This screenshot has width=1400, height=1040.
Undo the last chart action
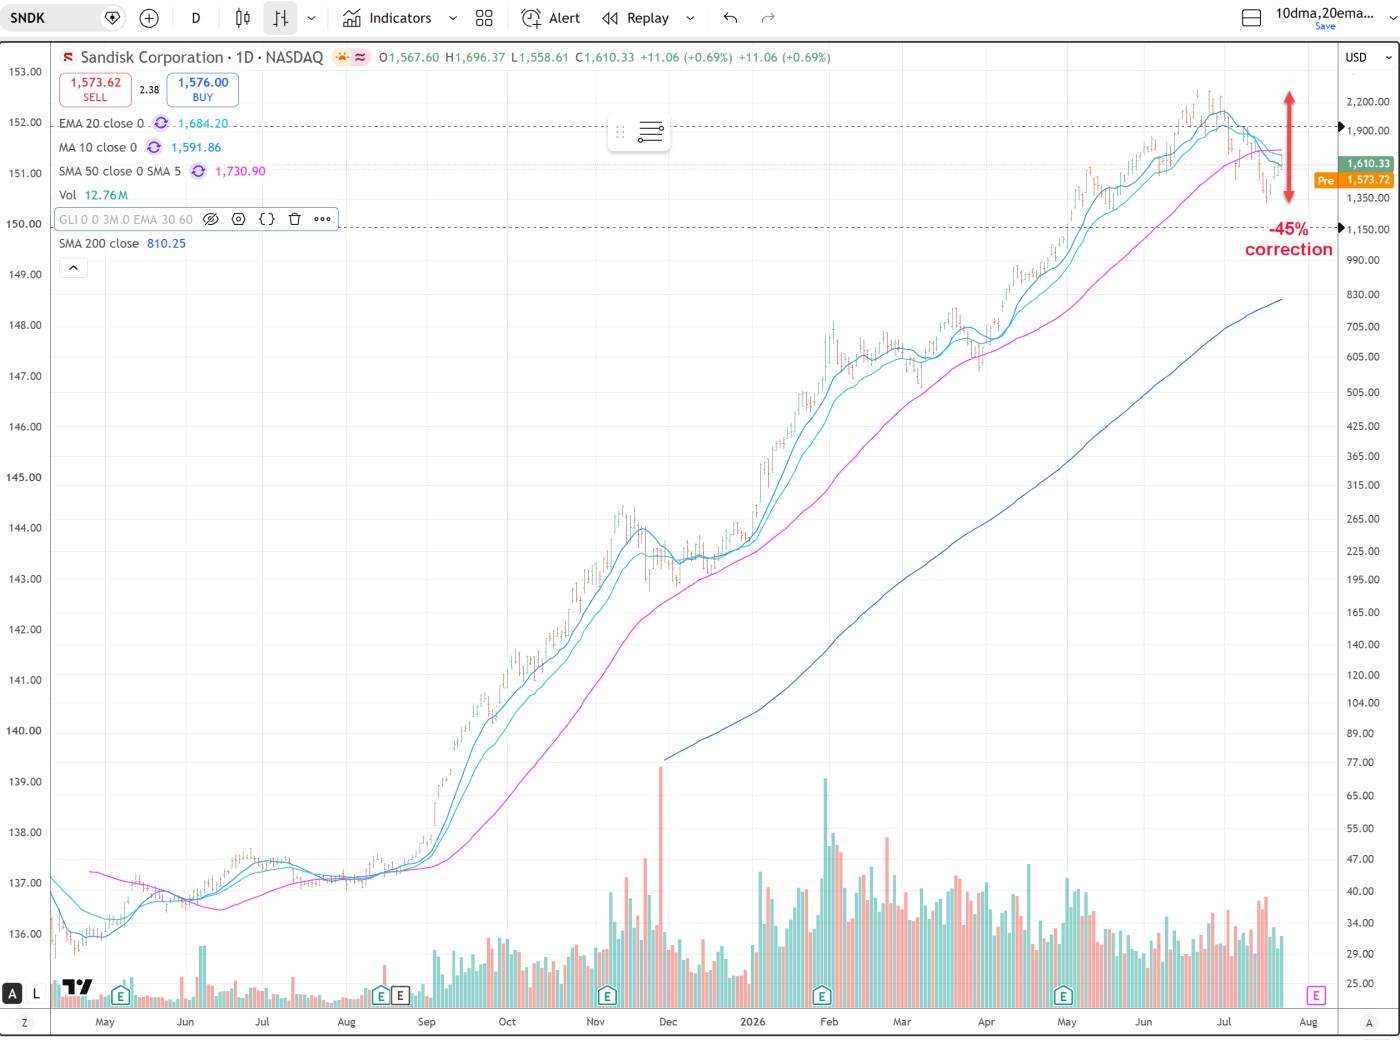[x=730, y=18]
